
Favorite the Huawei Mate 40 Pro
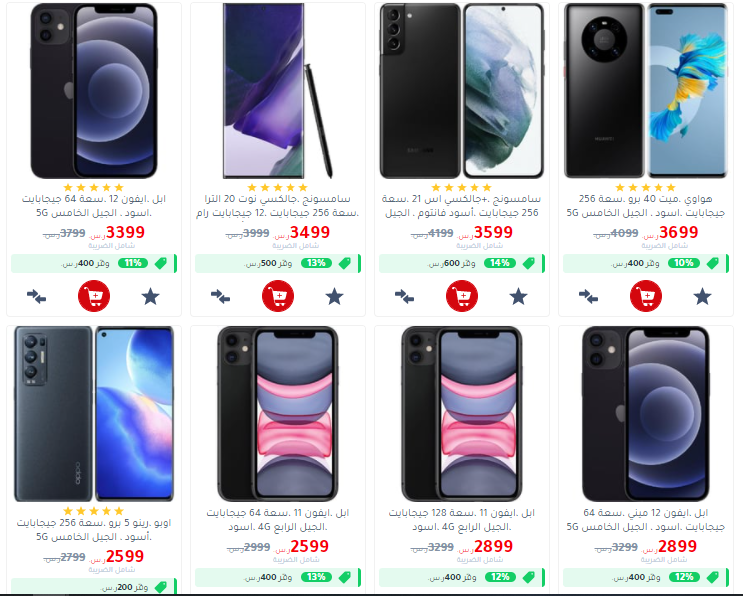coord(702,297)
